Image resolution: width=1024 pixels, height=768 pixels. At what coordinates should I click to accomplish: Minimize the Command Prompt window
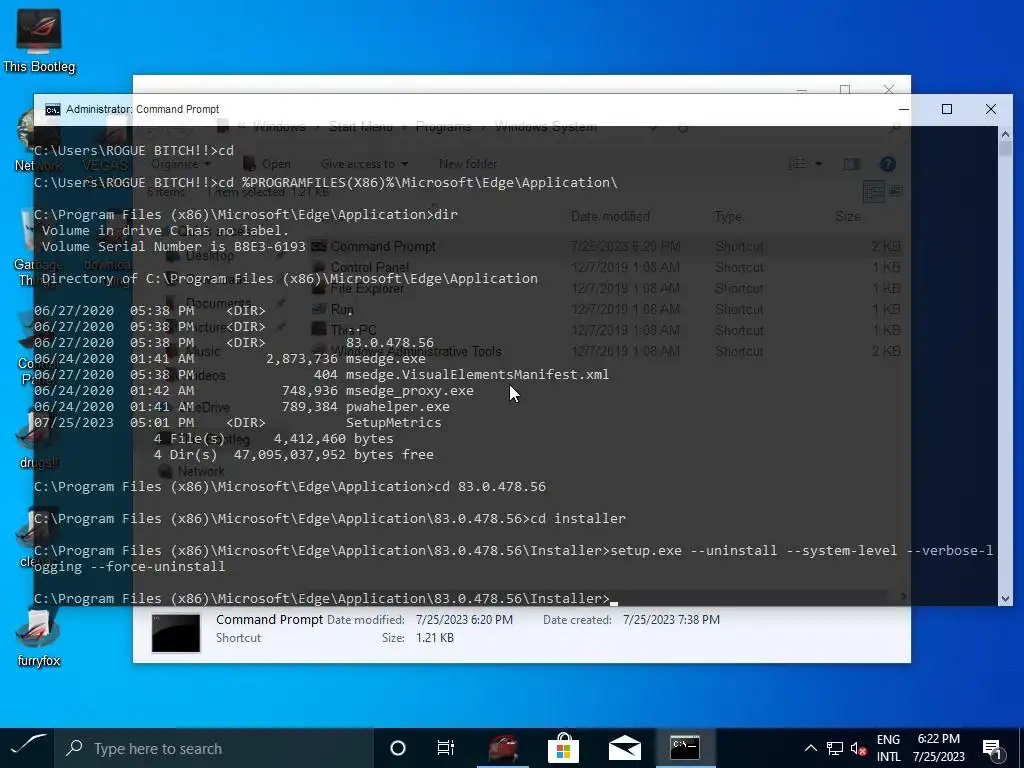[904, 109]
